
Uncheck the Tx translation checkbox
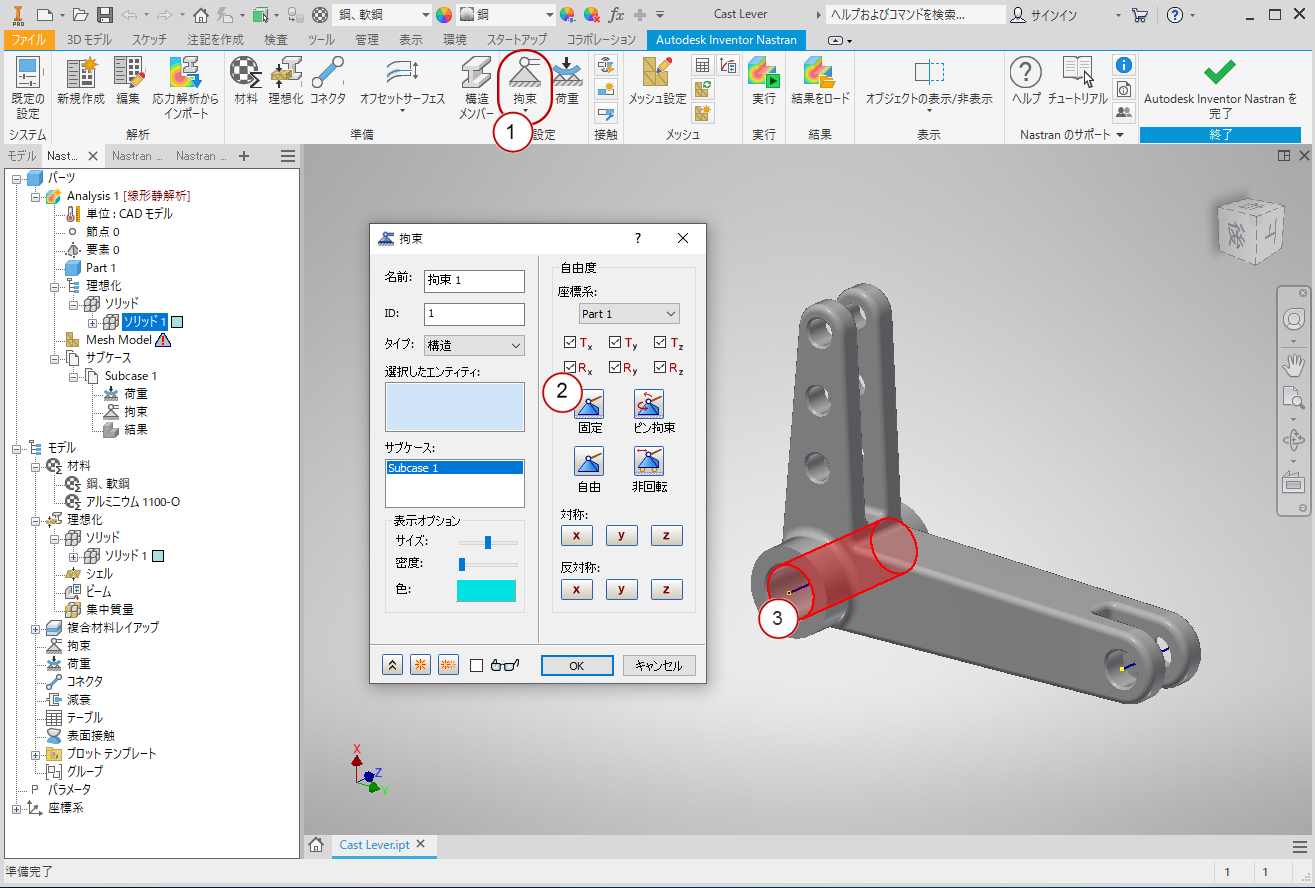tap(570, 343)
